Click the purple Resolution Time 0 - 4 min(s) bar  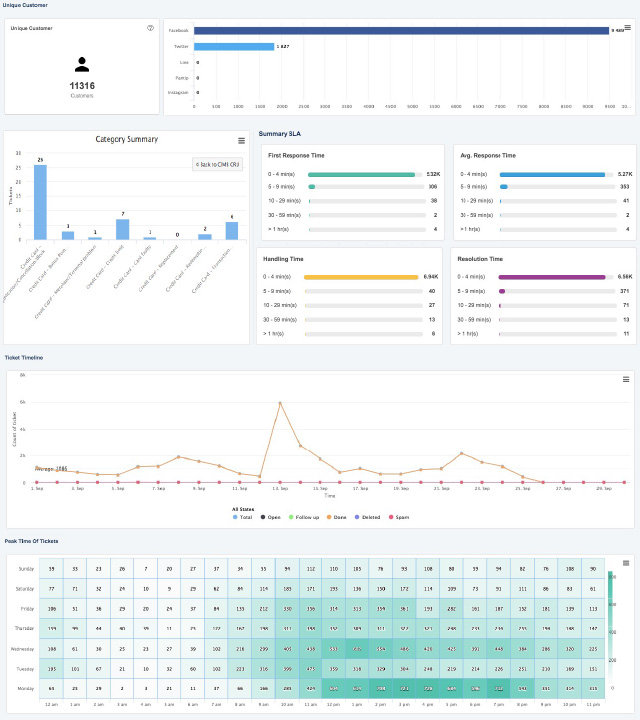click(552, 276)
